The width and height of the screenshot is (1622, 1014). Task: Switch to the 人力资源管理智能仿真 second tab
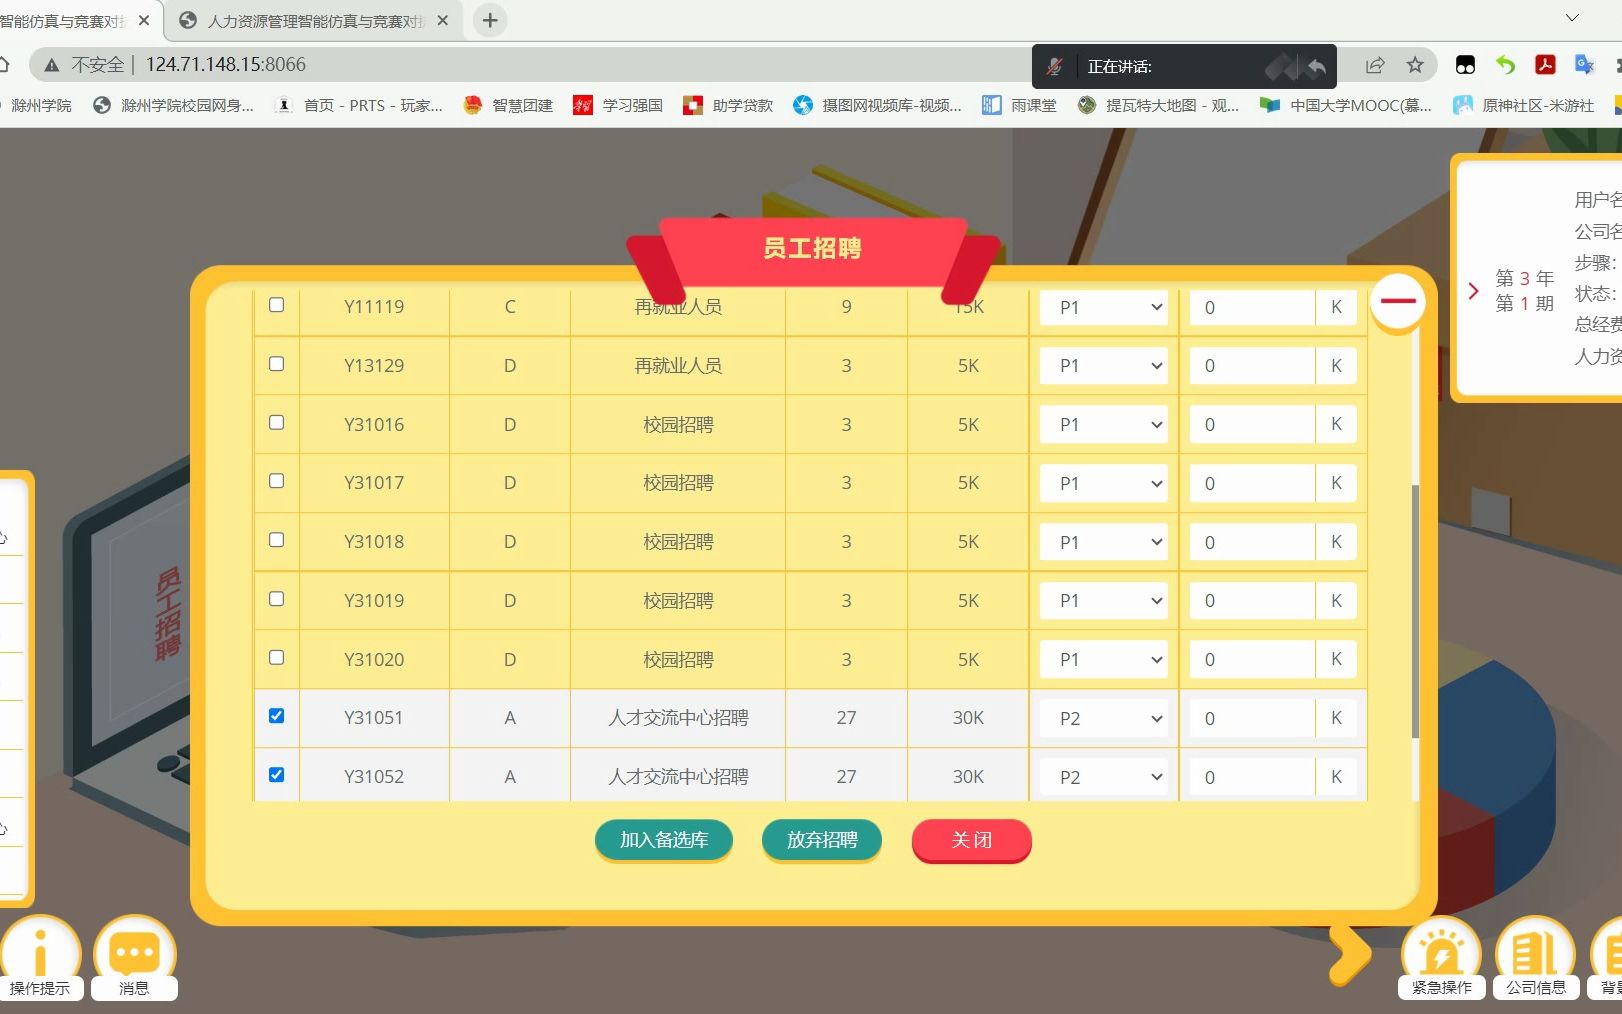(x=313, y=20)
